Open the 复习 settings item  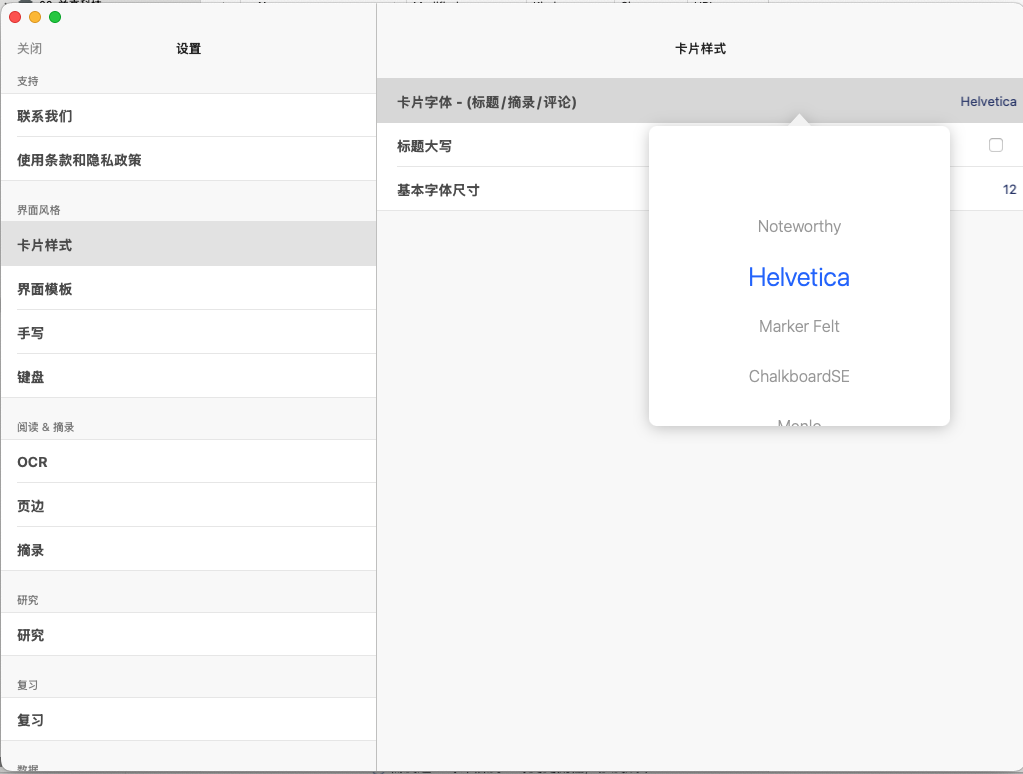pos(31,720)
